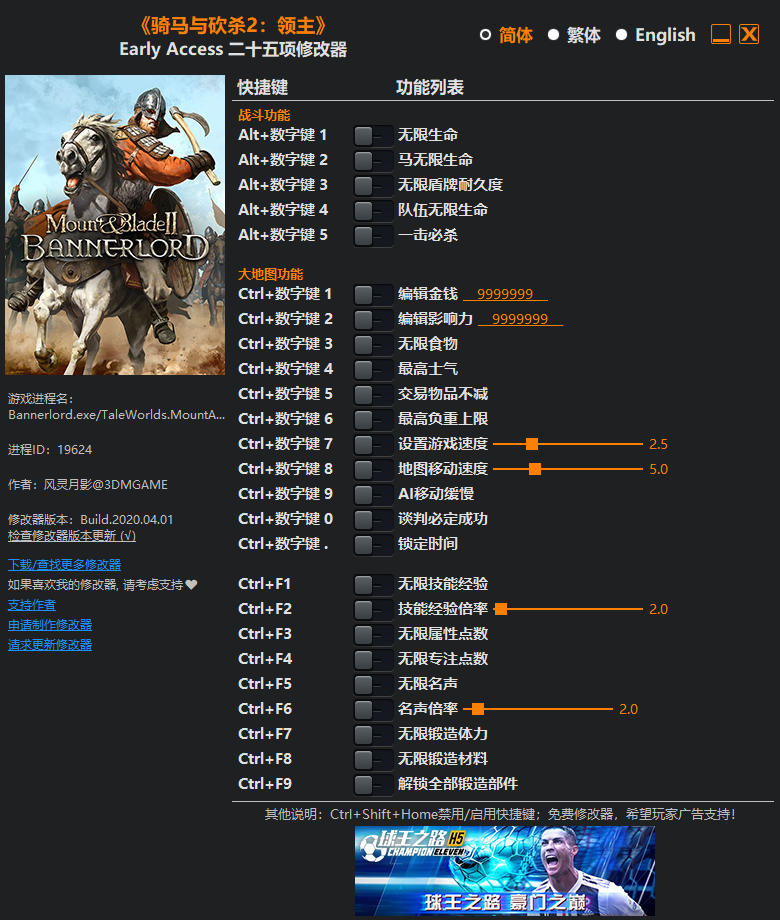780x920 pixels.
Task: Click the 球王之路 advertisement banner
Action: pos(505,871)
